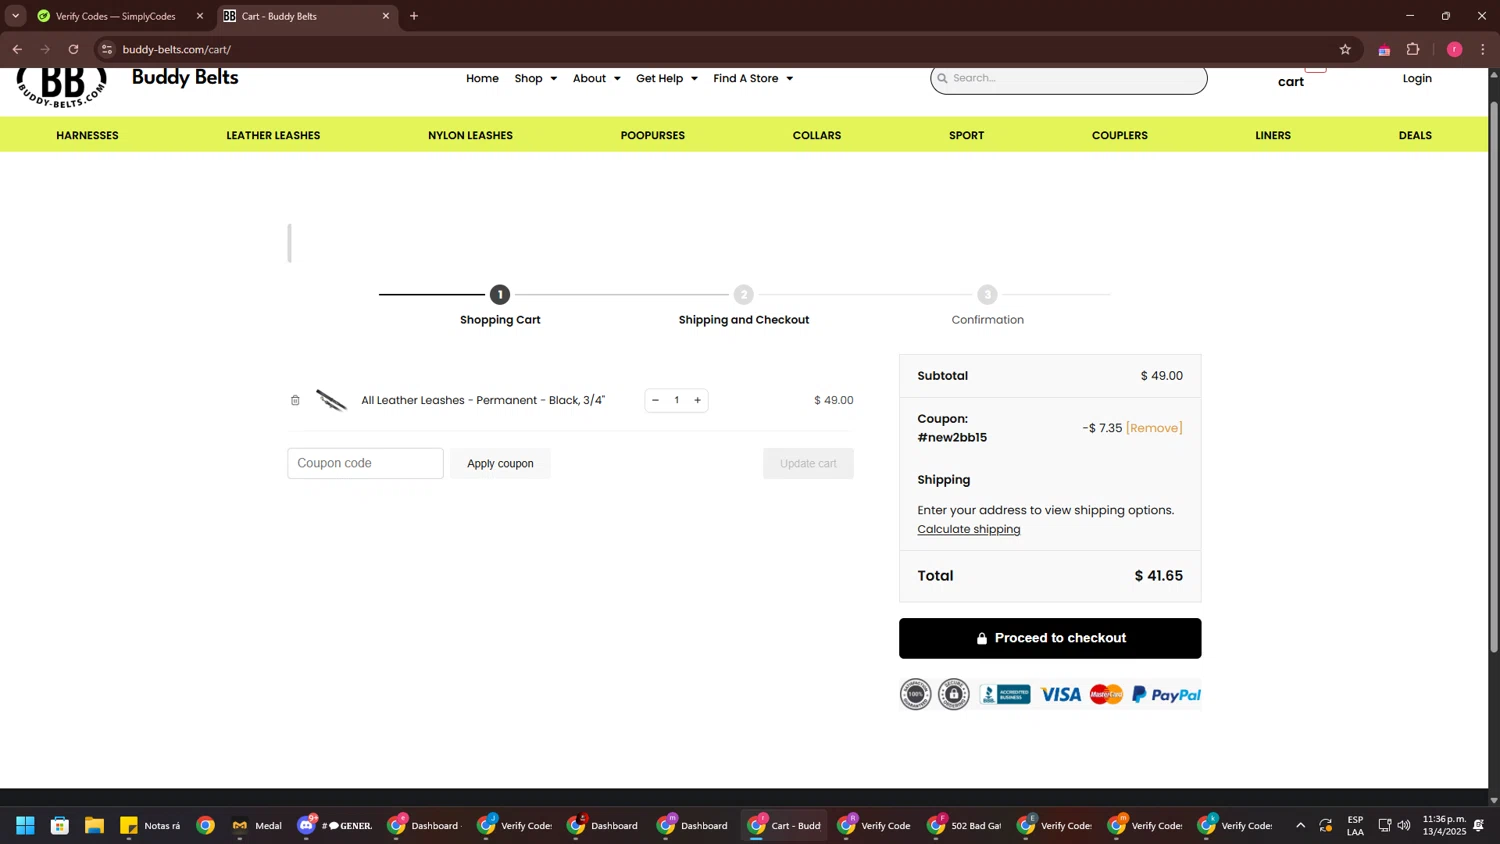Go to the LINERS category
This screenshot has height=844, width=1500.
point(1273,135)
